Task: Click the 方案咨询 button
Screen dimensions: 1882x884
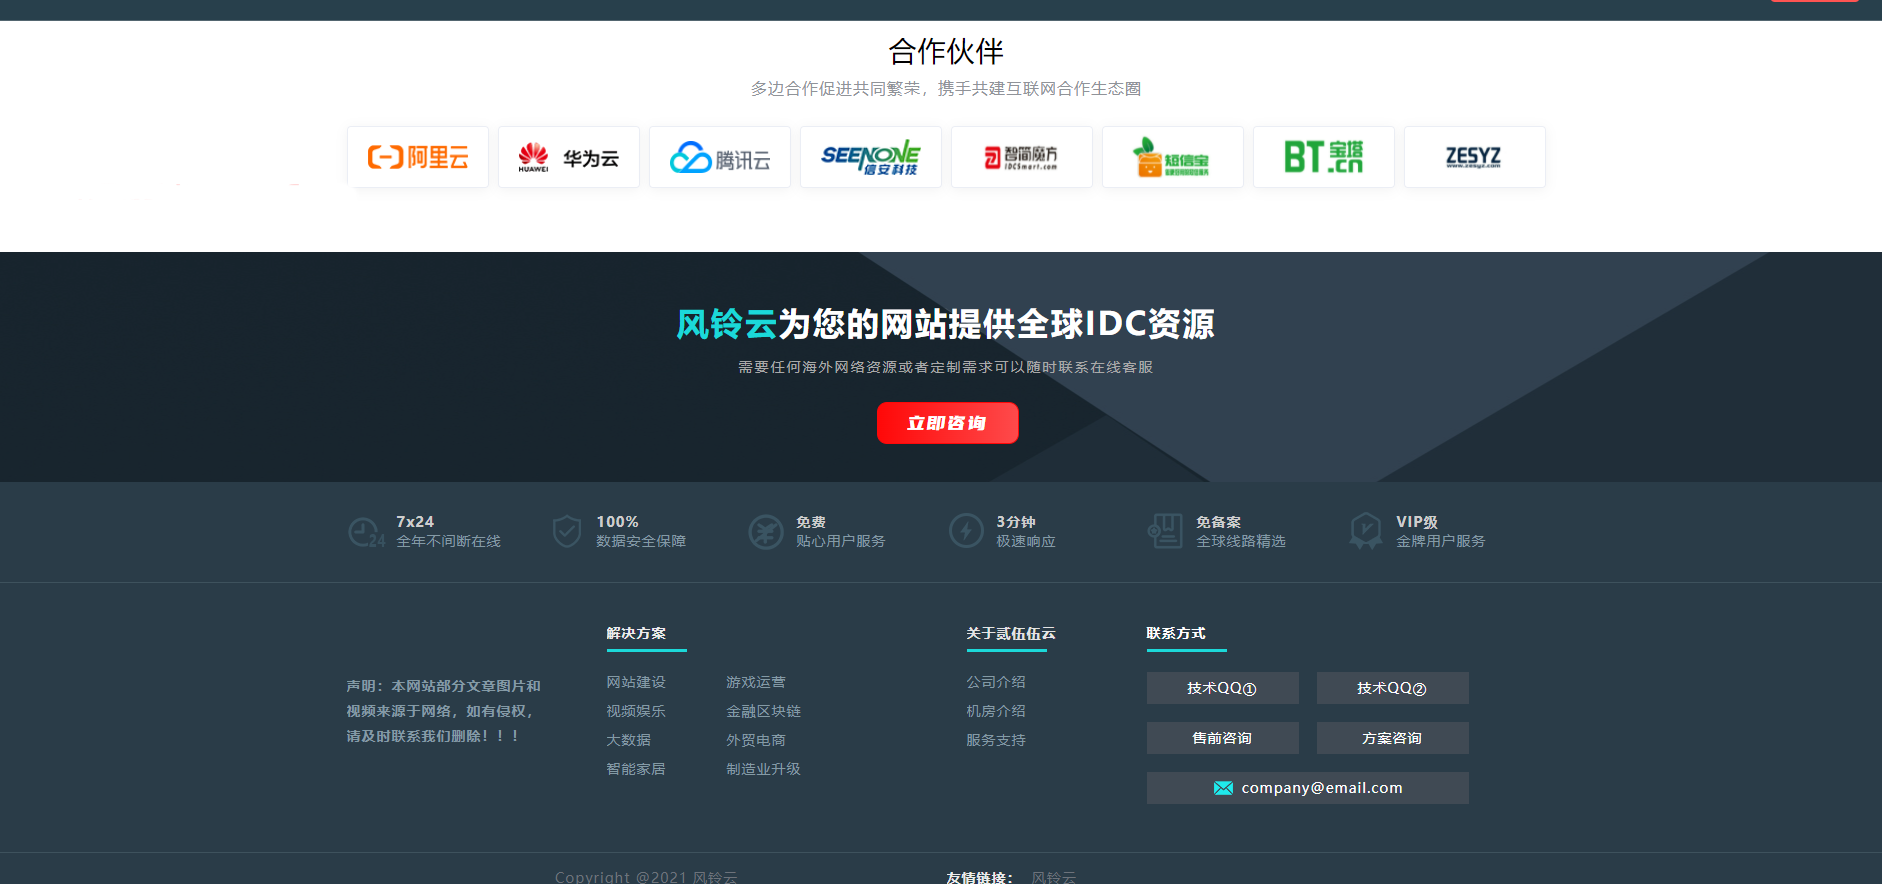Action: point(1393,738)
